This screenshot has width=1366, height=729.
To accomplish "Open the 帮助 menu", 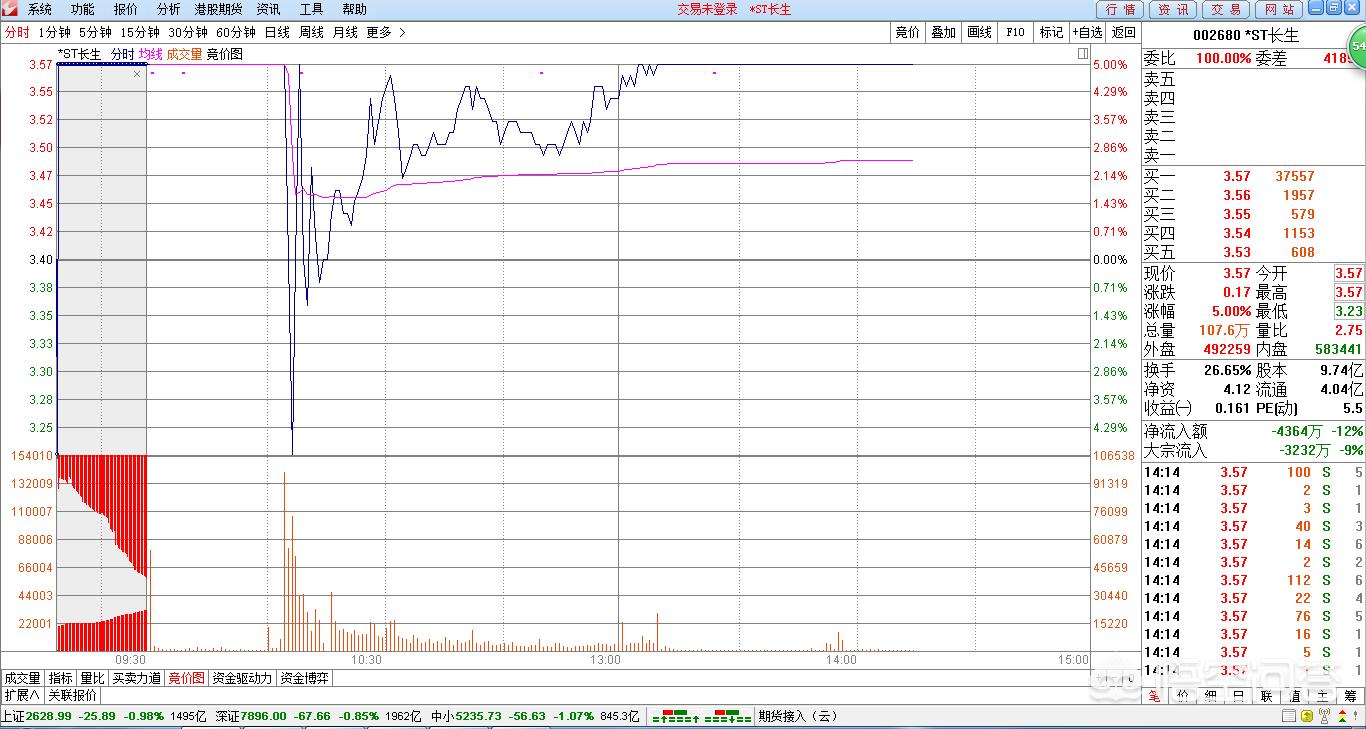I will 354,9.
